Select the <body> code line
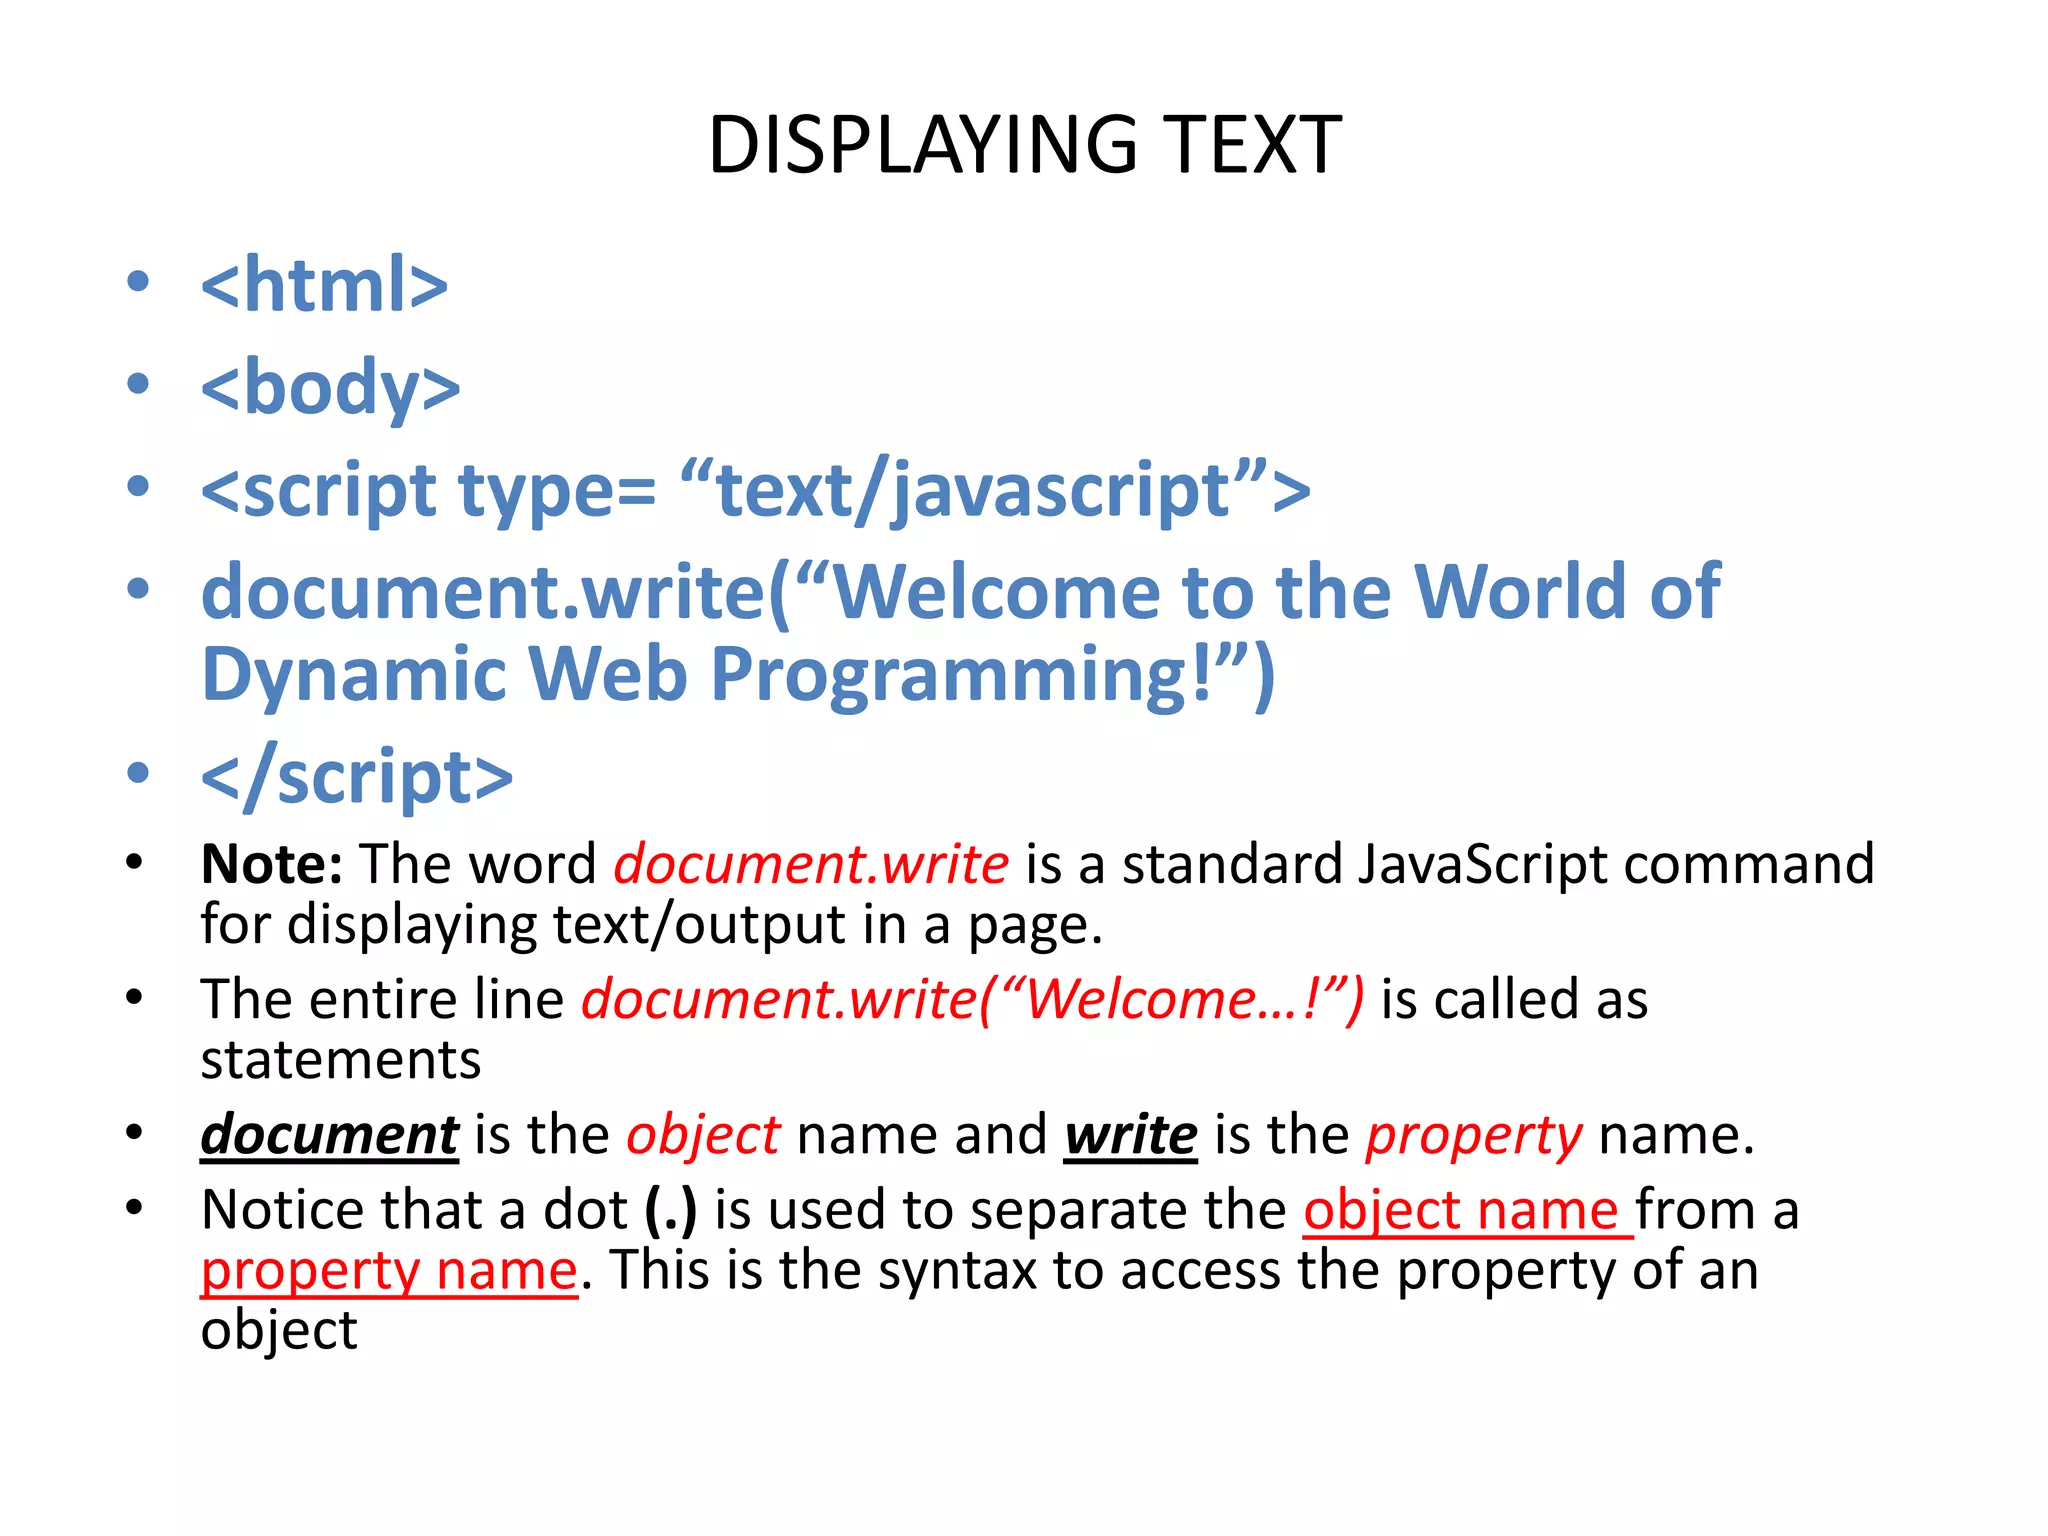 (330, 388)
